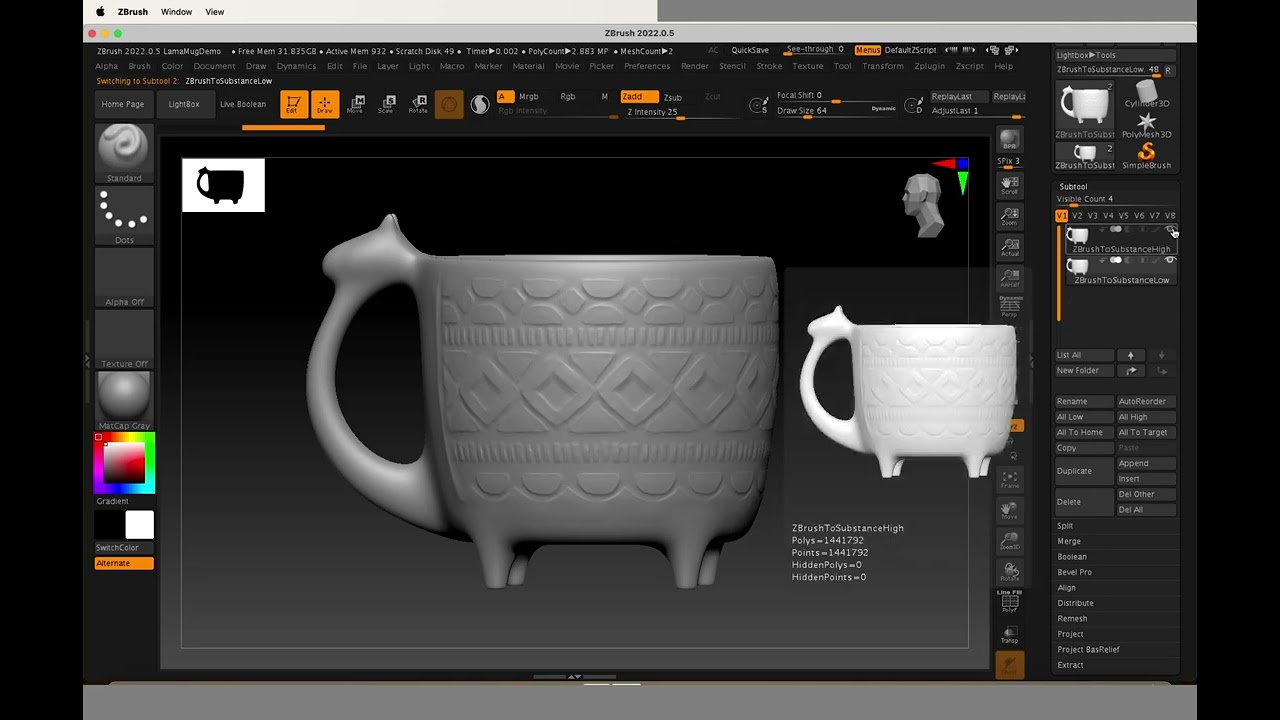Open the Dots stroke picker

pos(124,215)
